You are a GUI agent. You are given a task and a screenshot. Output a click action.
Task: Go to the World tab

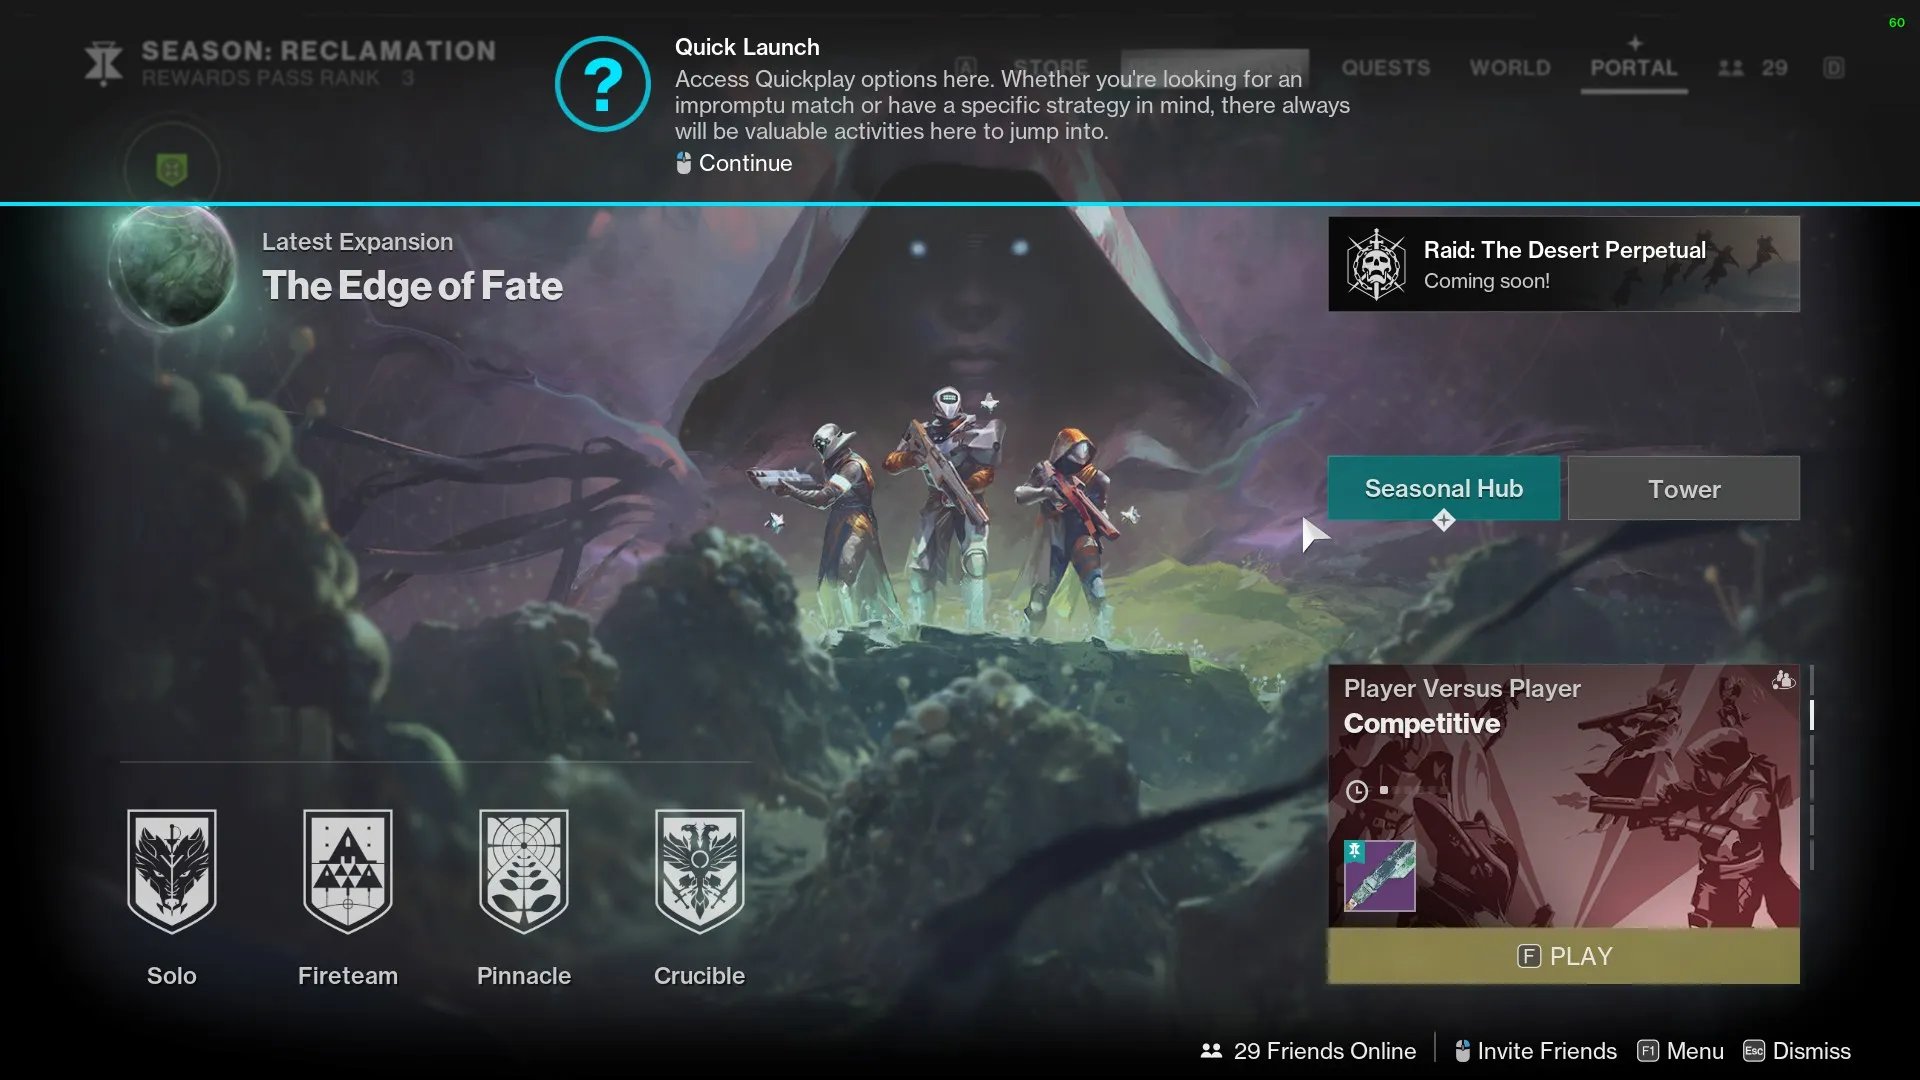pos(1509,68)
